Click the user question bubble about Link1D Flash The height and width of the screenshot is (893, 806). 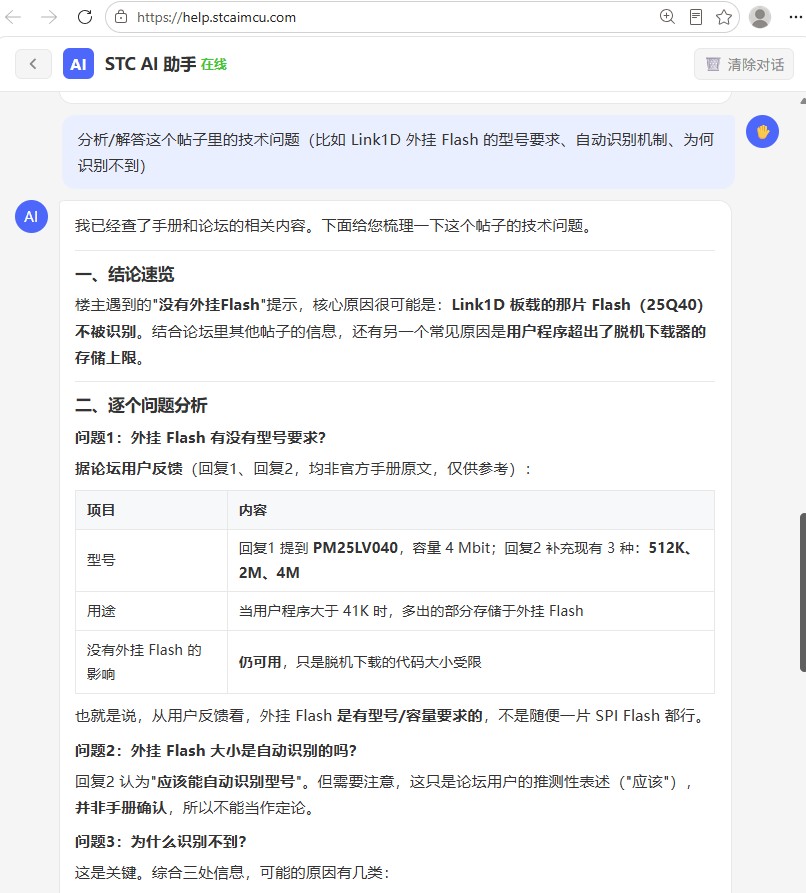[398, 152]
